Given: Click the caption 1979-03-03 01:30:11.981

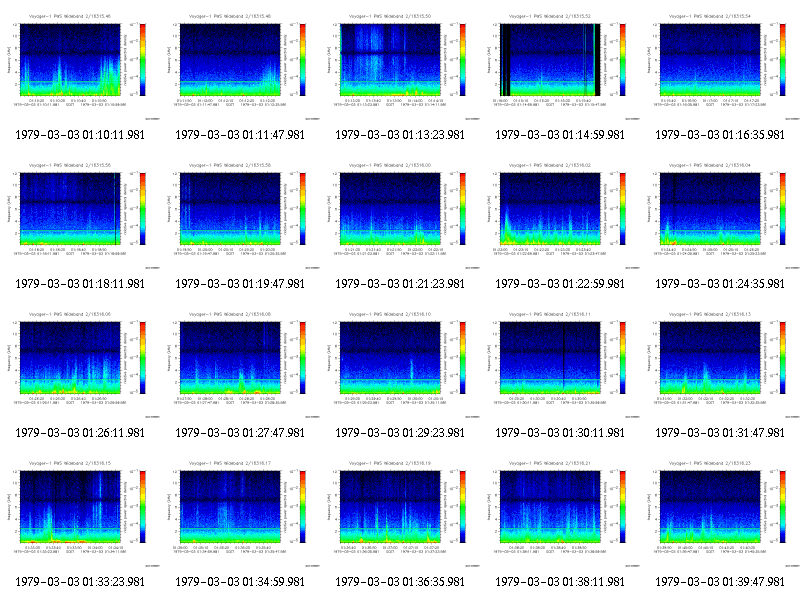Looking at the screenshot, I should (x=560, y=433).
